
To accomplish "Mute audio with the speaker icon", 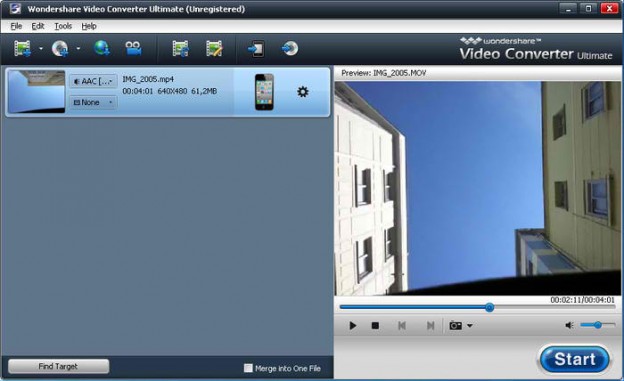I will pyautogui.click(x=569, y=325).
